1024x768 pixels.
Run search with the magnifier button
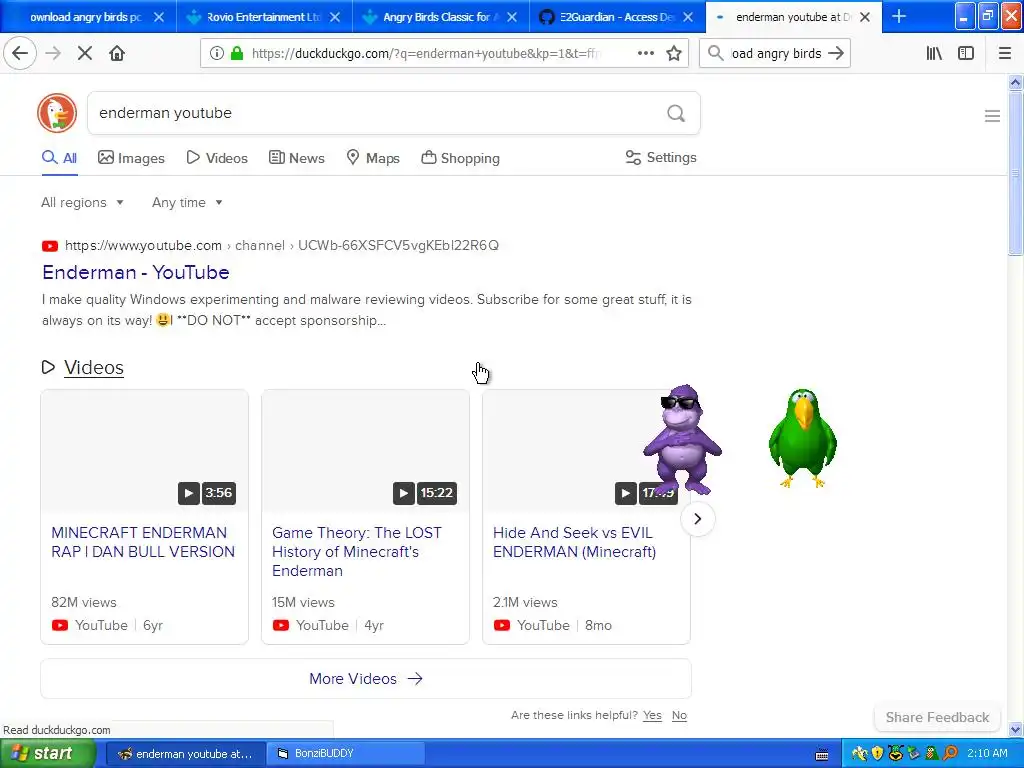click(x=676, y=114)
